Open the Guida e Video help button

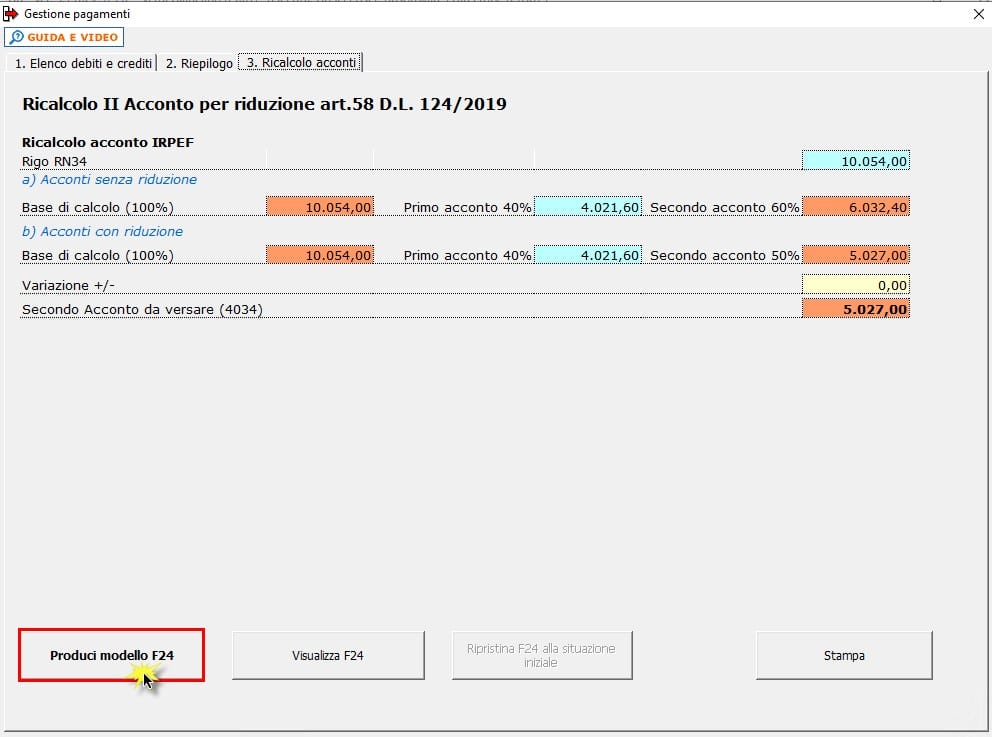tap(64, 37)
